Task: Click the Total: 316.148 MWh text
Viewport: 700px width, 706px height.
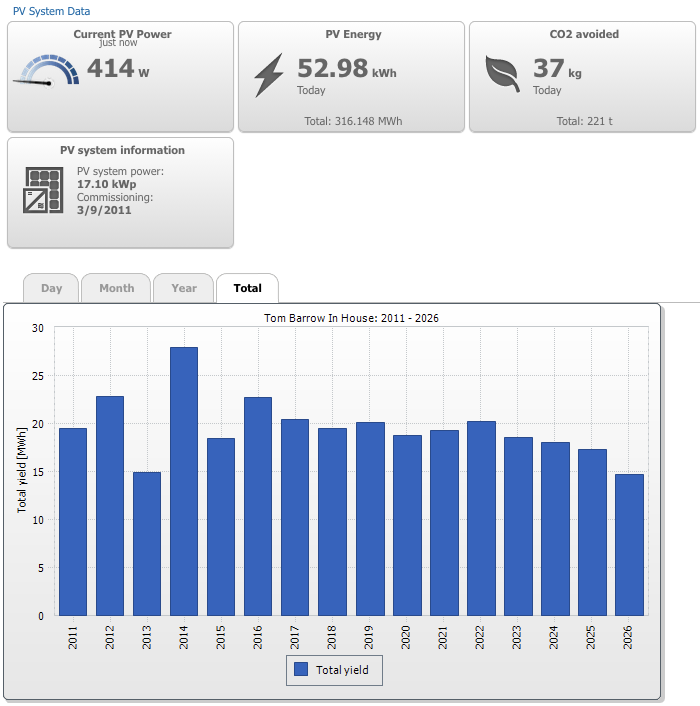Action: (353, 121)
